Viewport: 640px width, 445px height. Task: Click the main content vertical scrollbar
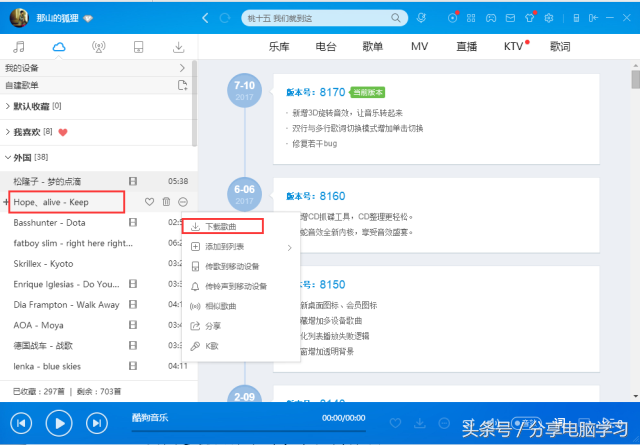point(636,80)
